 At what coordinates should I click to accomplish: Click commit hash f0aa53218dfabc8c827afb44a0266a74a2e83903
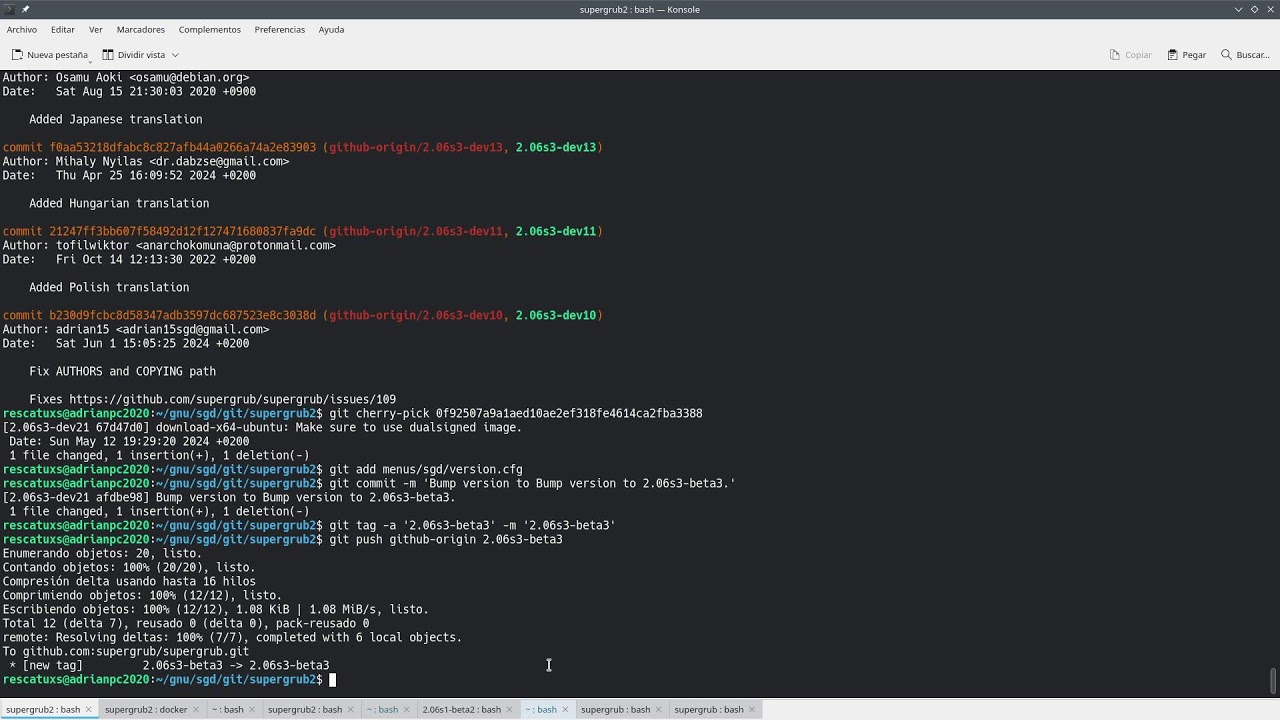[x=183, y=147]
